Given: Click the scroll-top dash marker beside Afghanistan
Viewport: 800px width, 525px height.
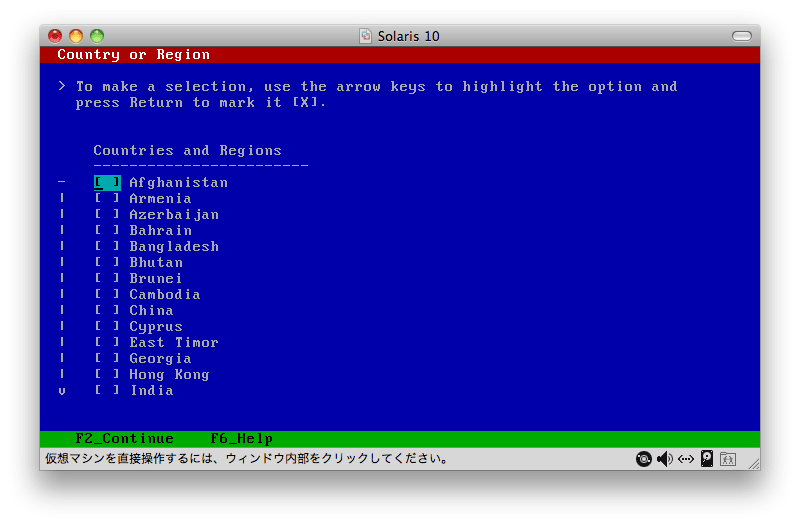Looking at the screenshot, I should (x=62, y=183).
